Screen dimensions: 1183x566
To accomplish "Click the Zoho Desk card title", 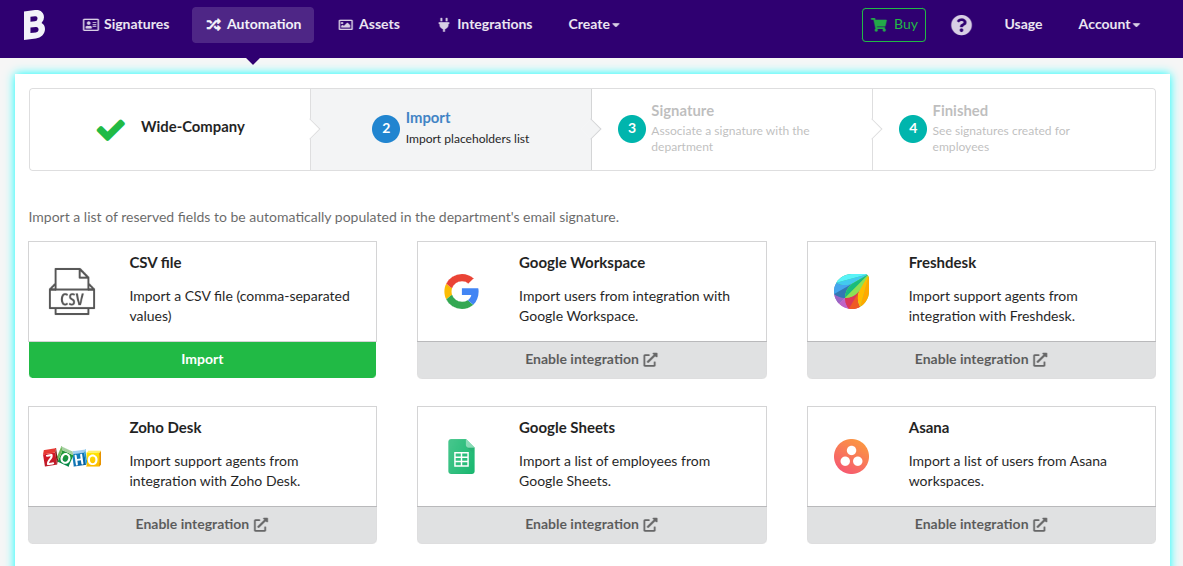I will tap(165, 428).
